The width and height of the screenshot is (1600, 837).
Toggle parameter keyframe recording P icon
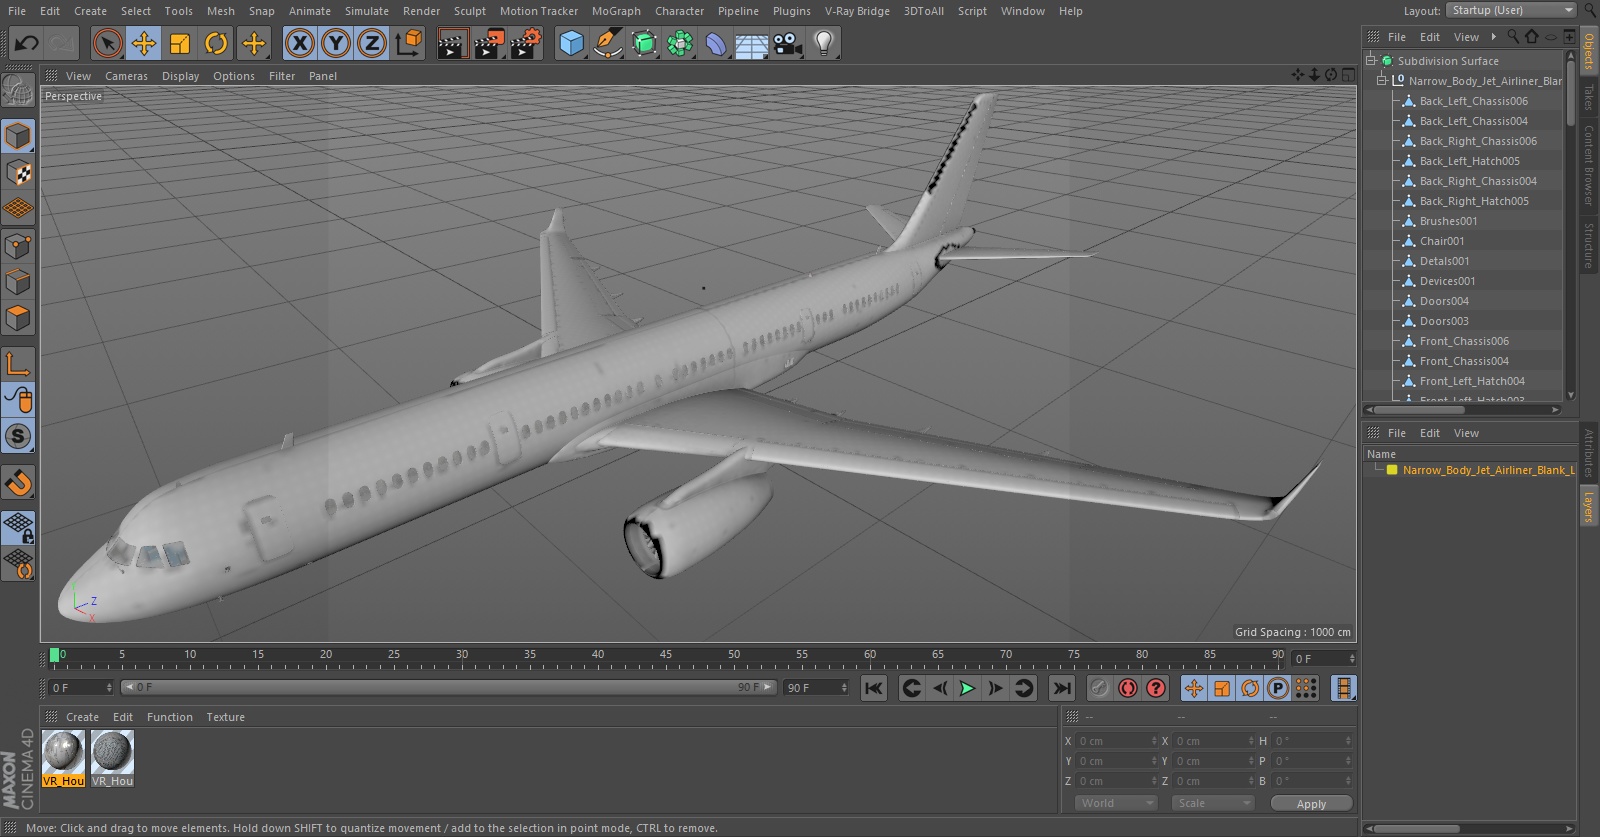coord(1278,688)
